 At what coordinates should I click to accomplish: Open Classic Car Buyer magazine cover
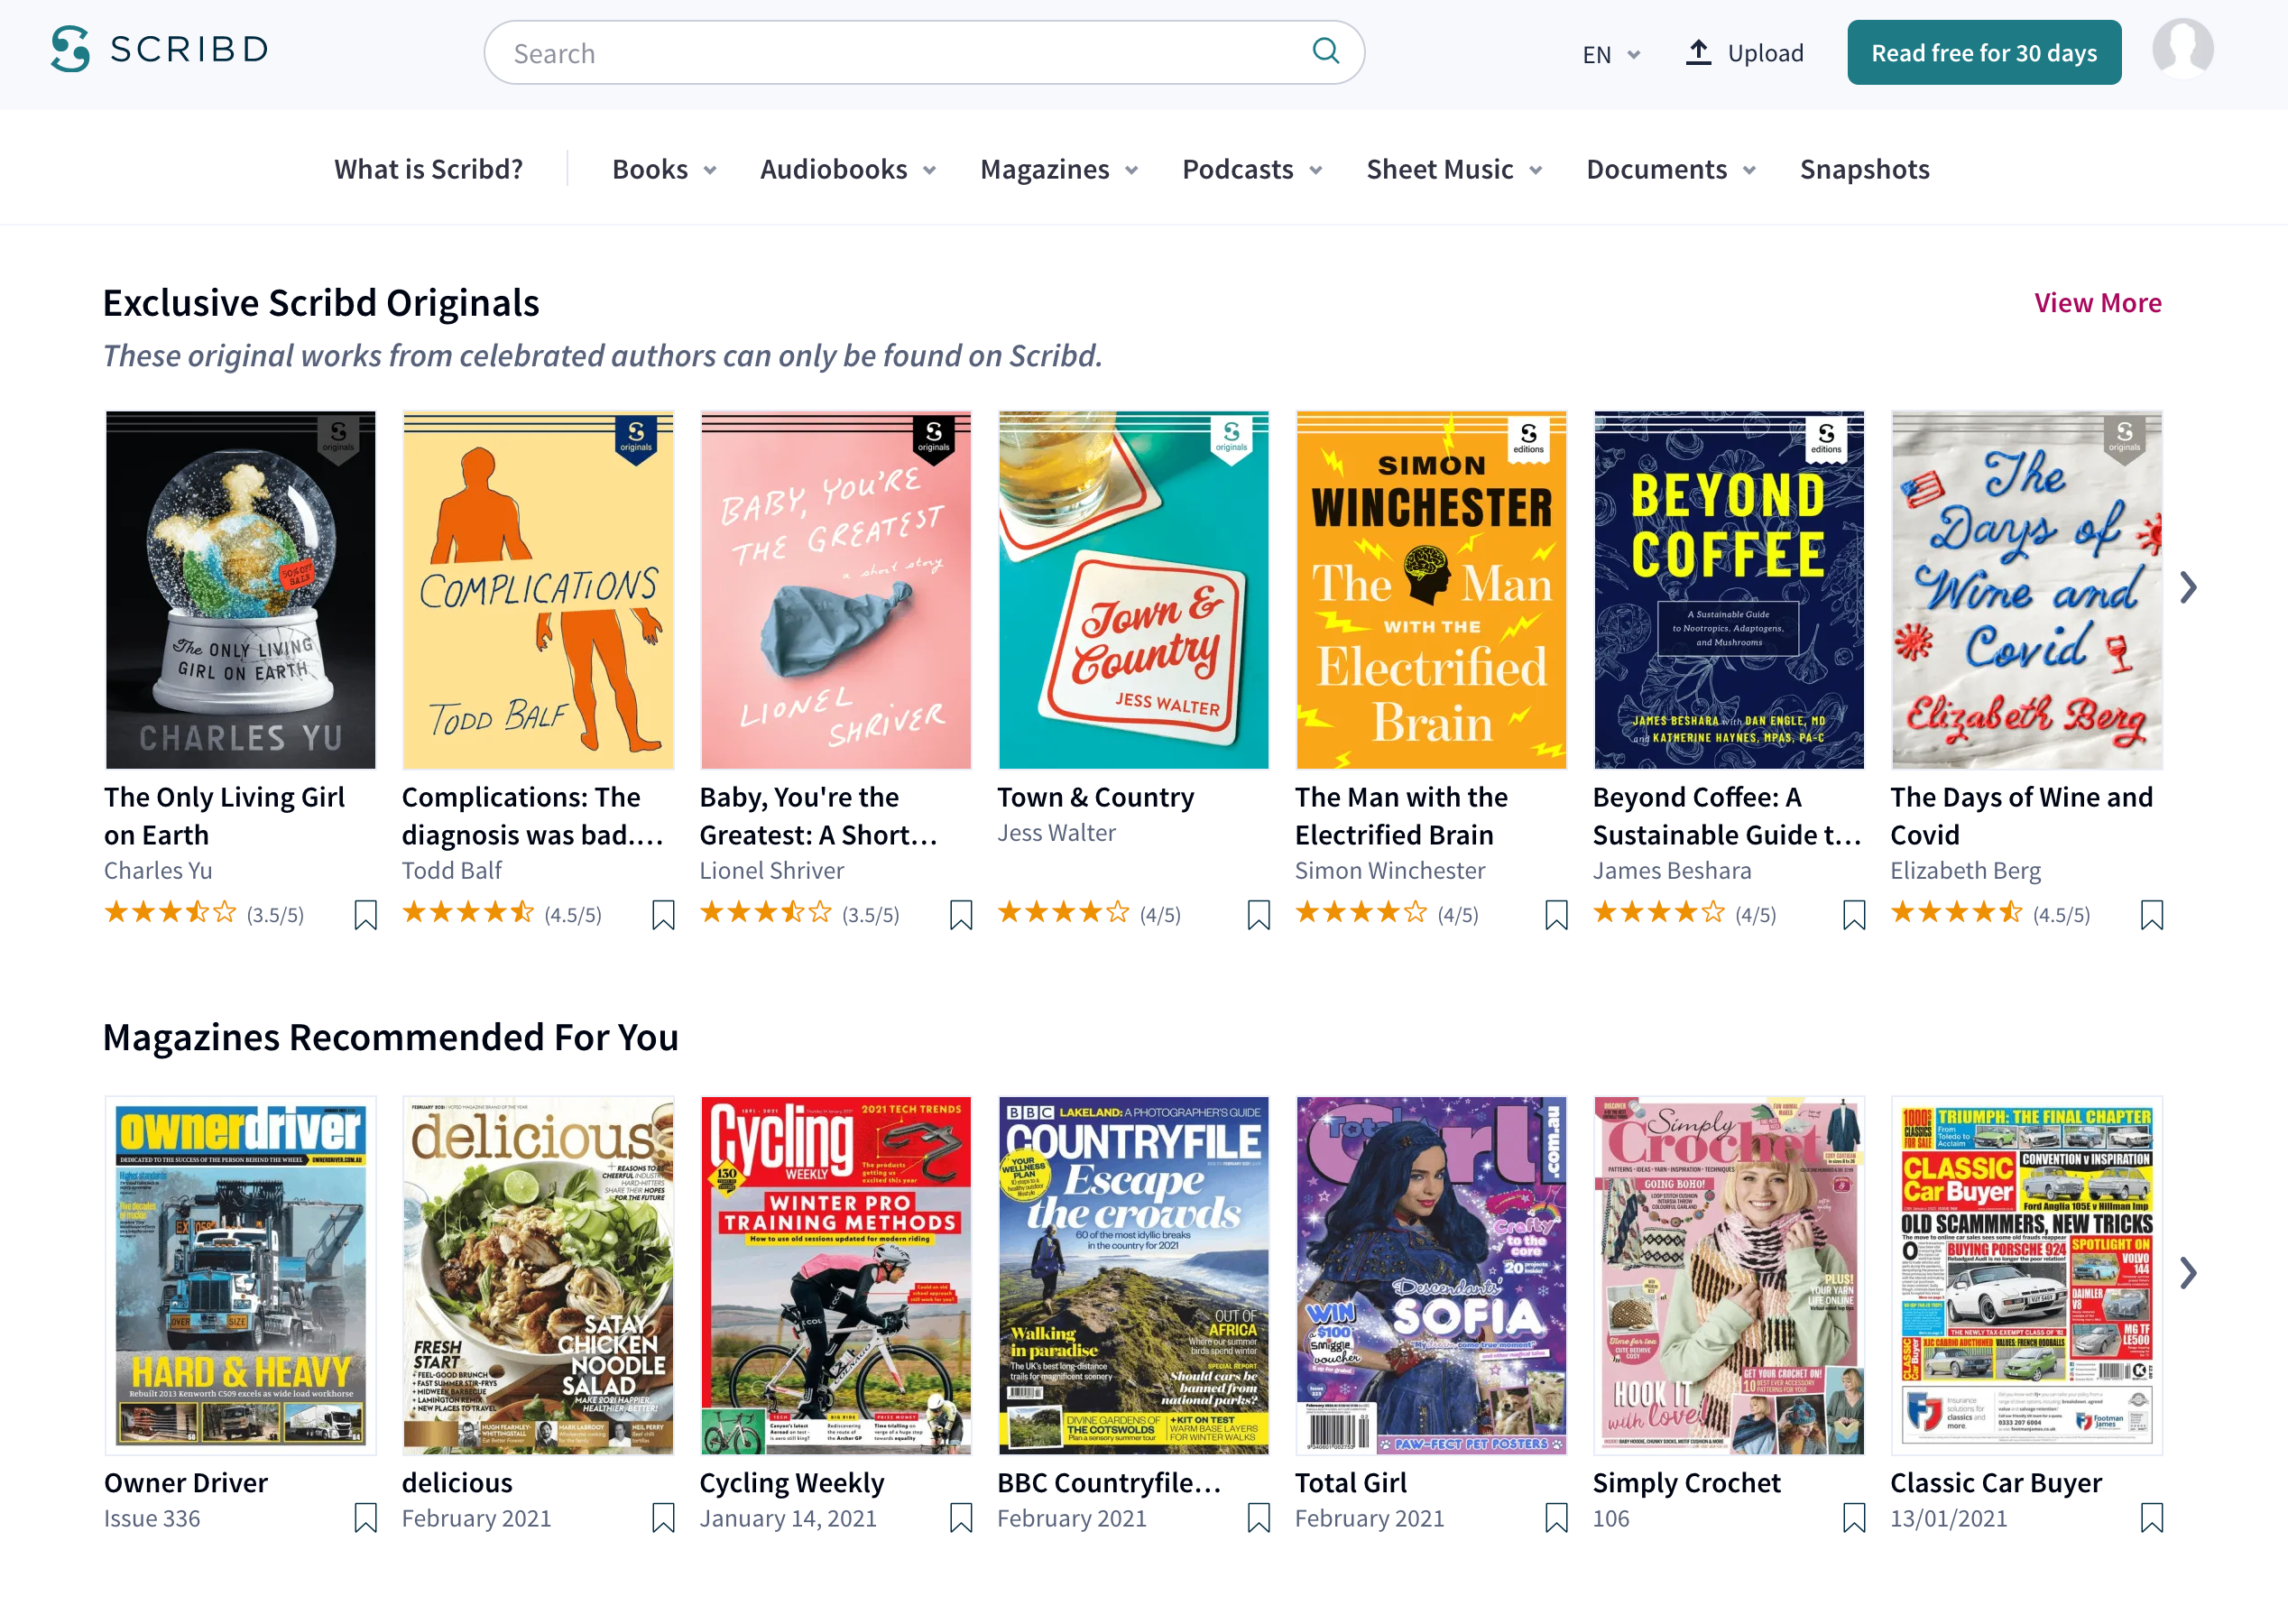pyautogui.click(x=2027, y=1275)
